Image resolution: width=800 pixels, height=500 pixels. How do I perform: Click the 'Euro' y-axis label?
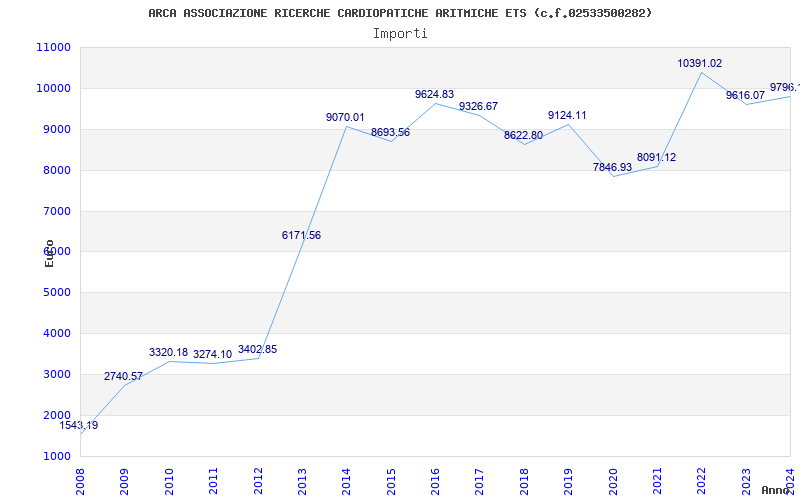(x=49, y=254)
